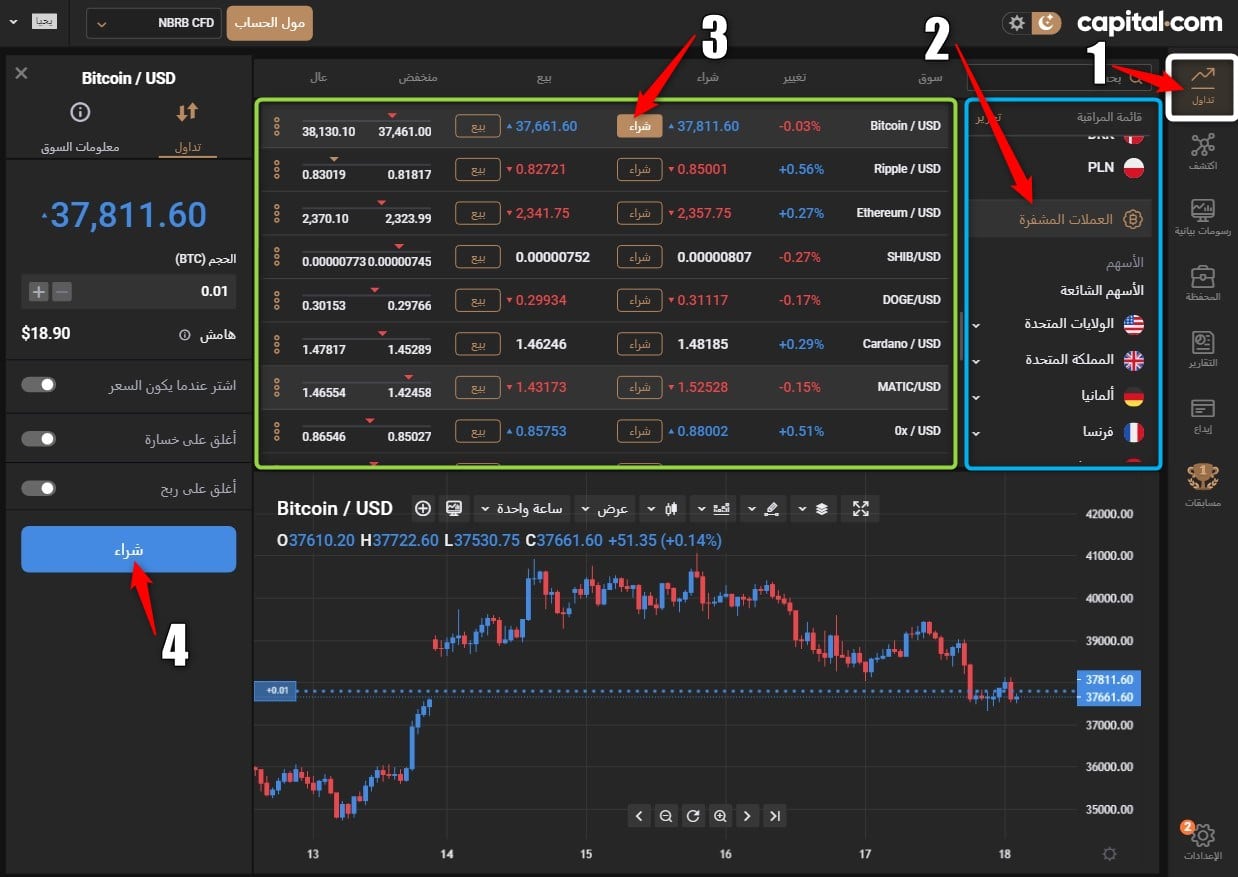Click the margin (هامش) info icon

pyautogui.click(x=184, y=334)
